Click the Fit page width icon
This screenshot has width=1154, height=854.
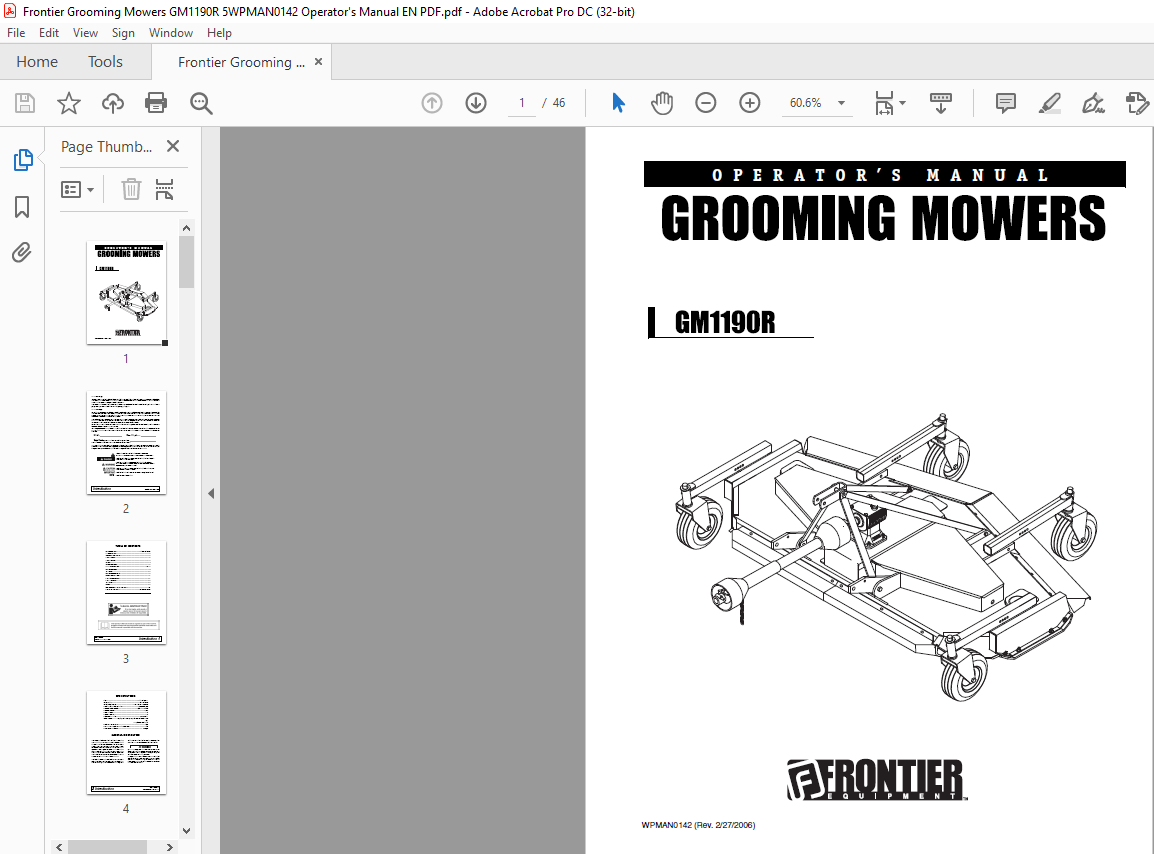(x=884, y=103)
